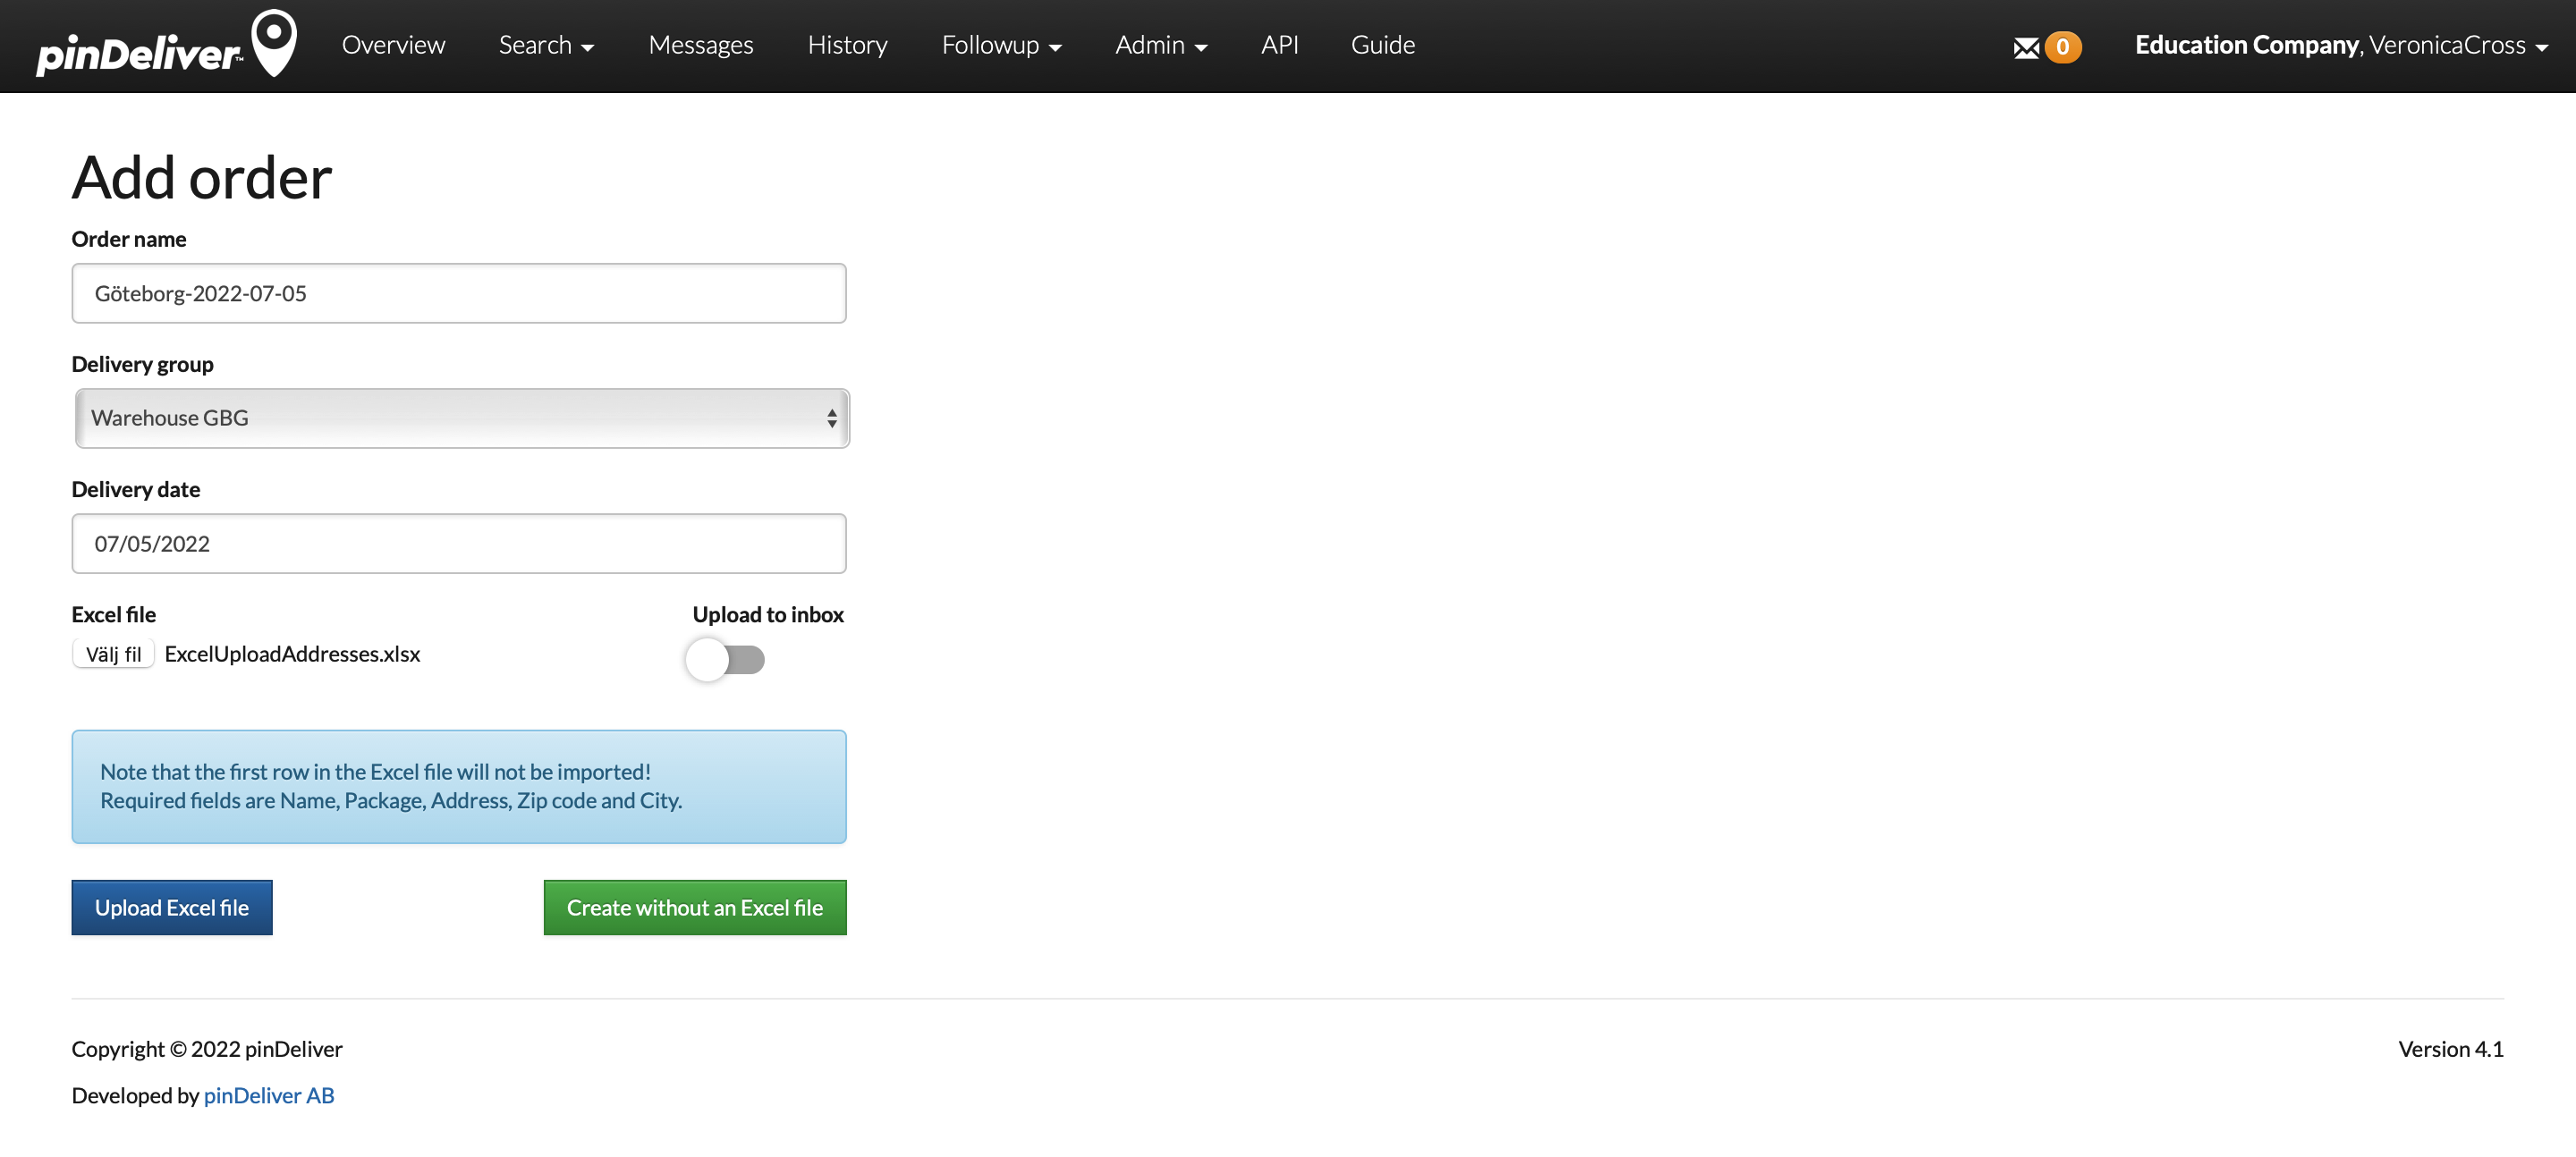Open the Warehouse GBG delivery group selector
2576x1157 pixels.
click(x=462, y=418)
